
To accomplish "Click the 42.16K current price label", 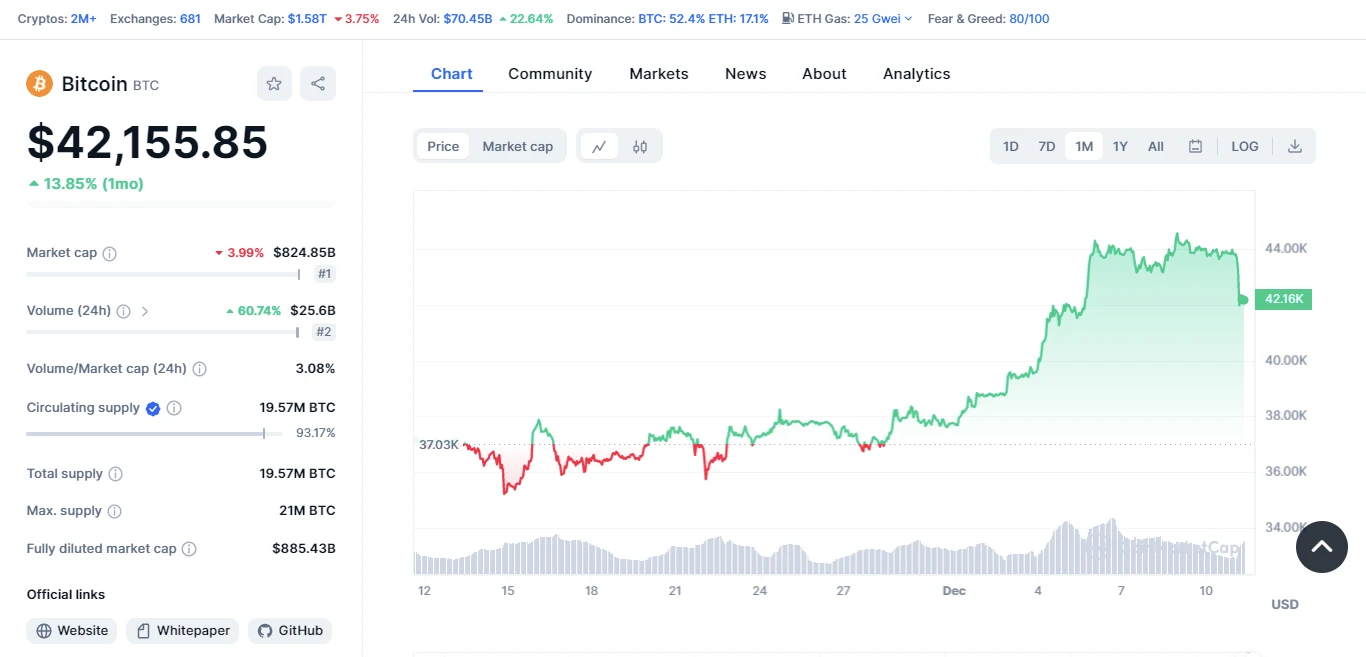I will 1283,299.
